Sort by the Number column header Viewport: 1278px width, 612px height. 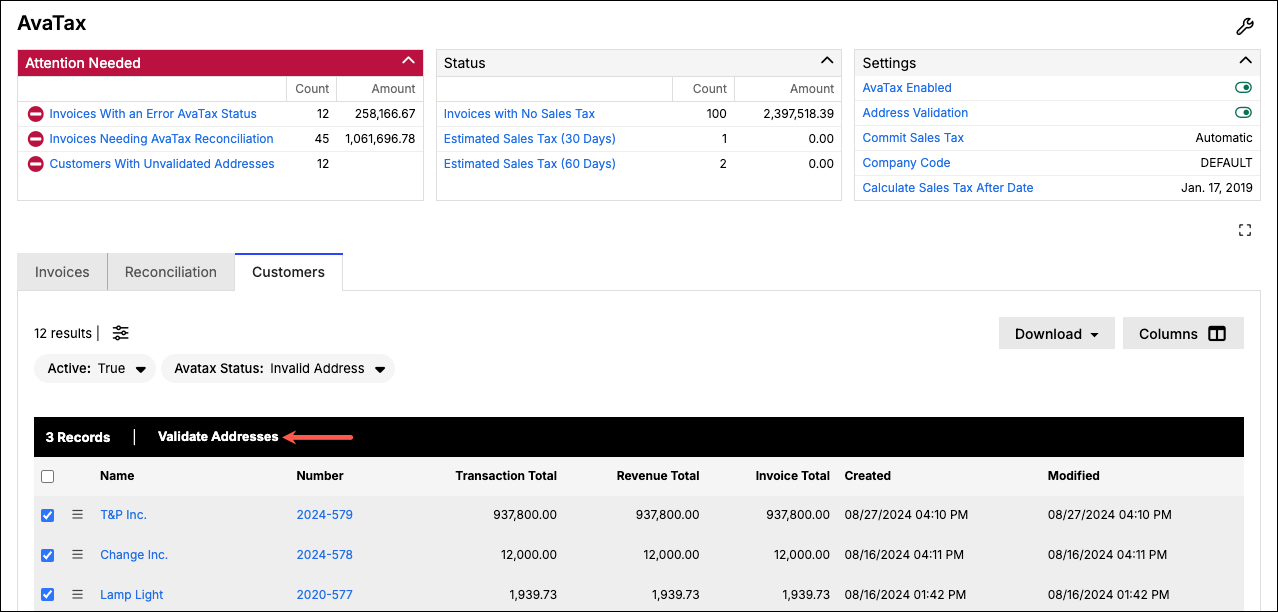[320, 476]
